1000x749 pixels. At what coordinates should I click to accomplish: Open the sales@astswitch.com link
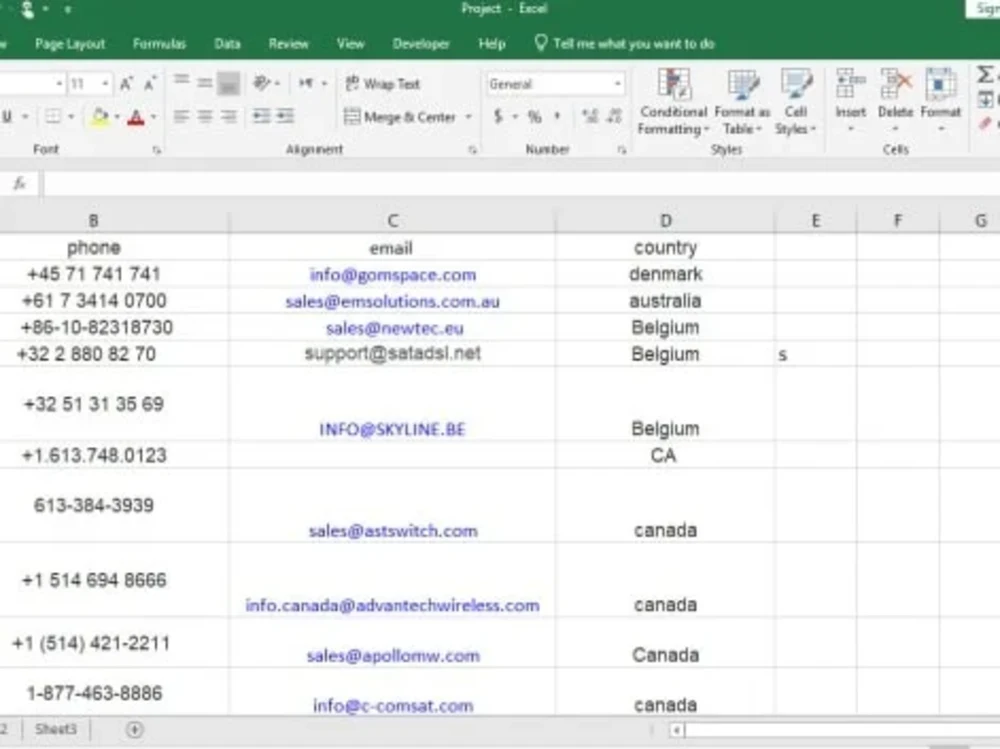[393, 531]
